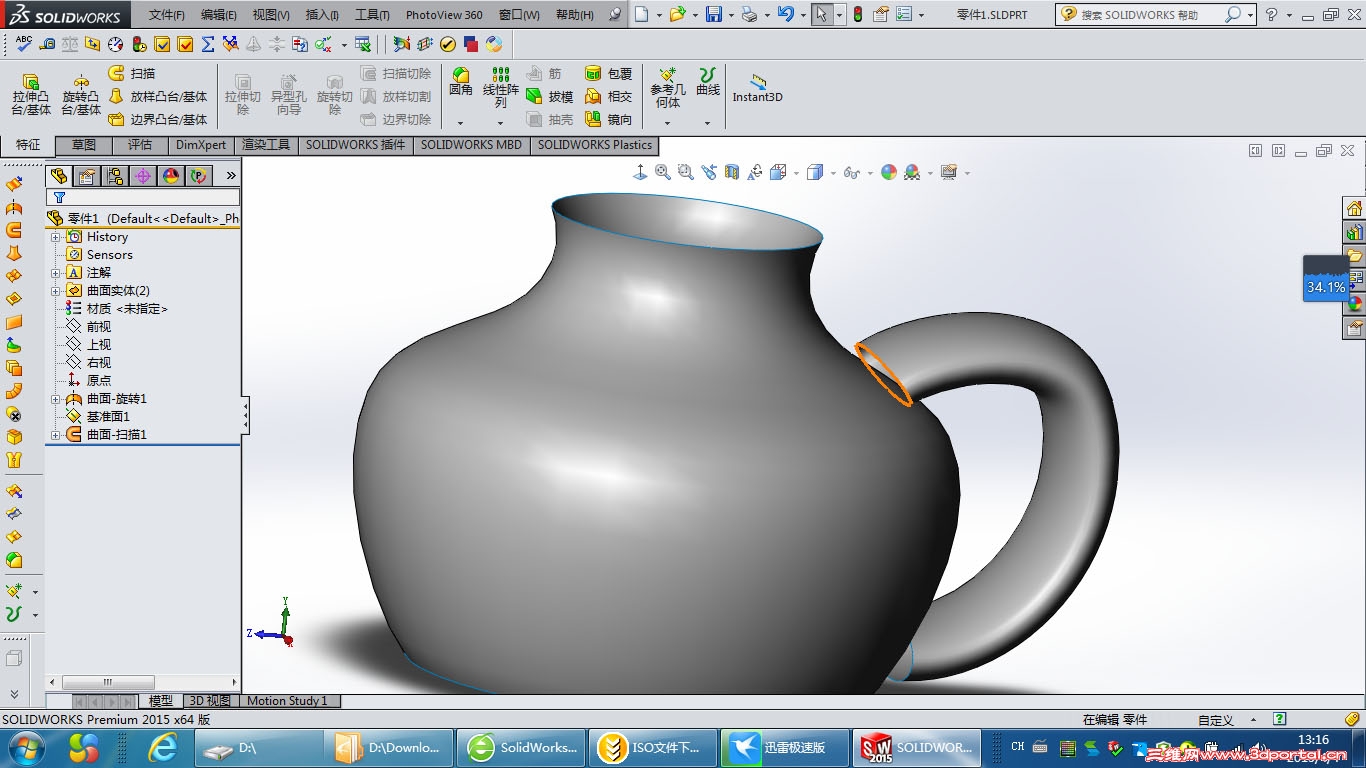
Task: Expand more panel tabs chevron
Action: point(231,176)
